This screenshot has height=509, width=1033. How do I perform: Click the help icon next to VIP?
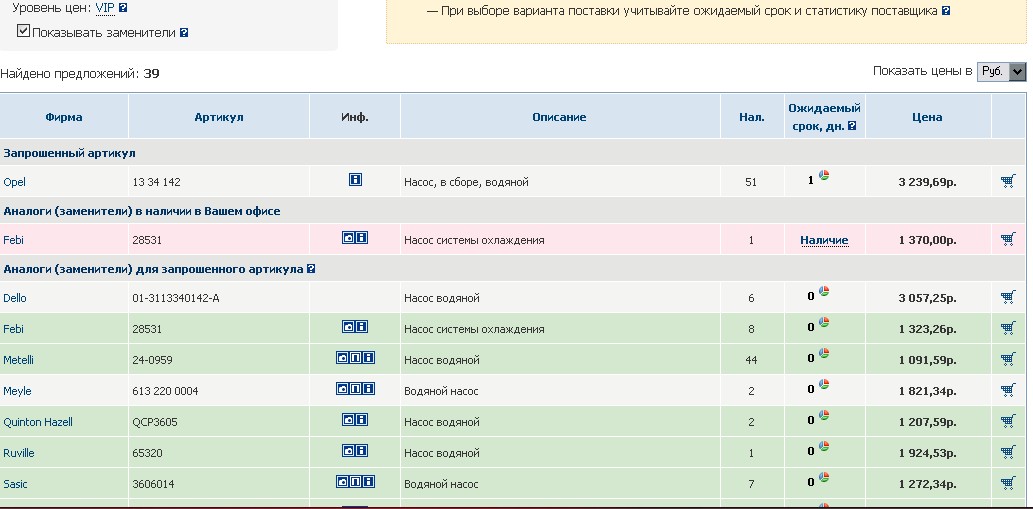click(123, 9)
